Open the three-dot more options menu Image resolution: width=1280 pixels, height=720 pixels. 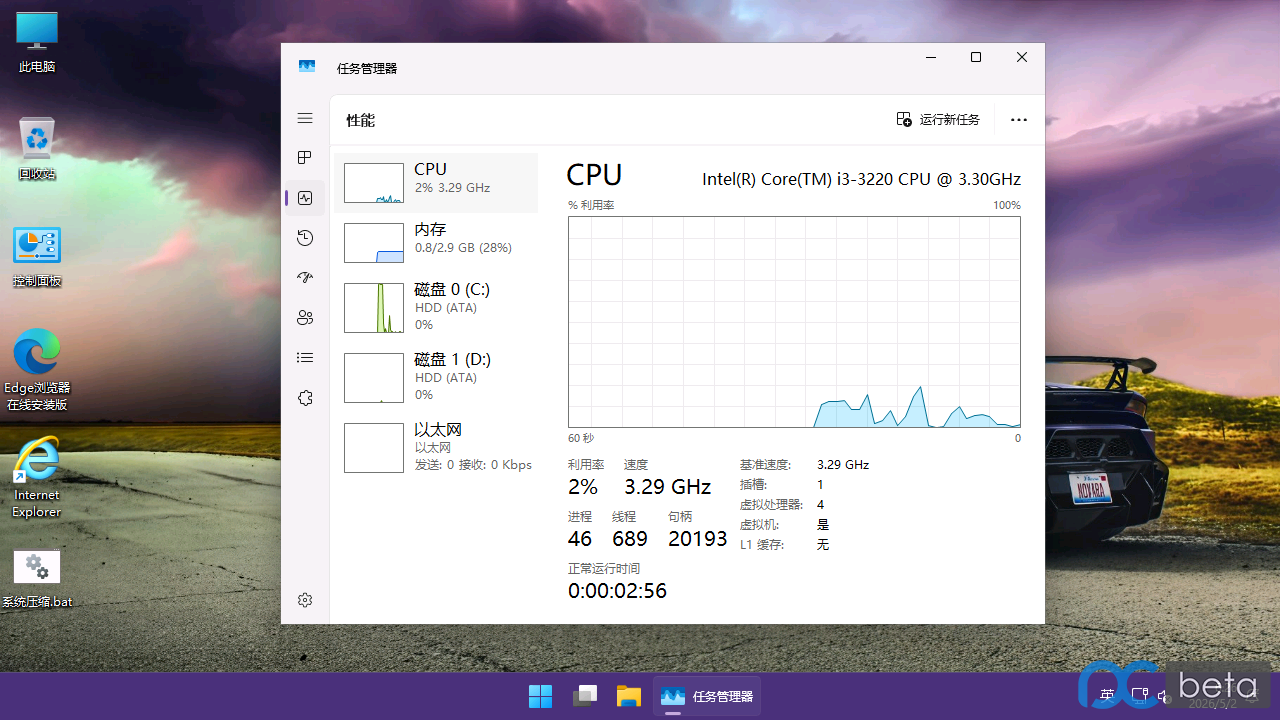tap(1019, 120)
